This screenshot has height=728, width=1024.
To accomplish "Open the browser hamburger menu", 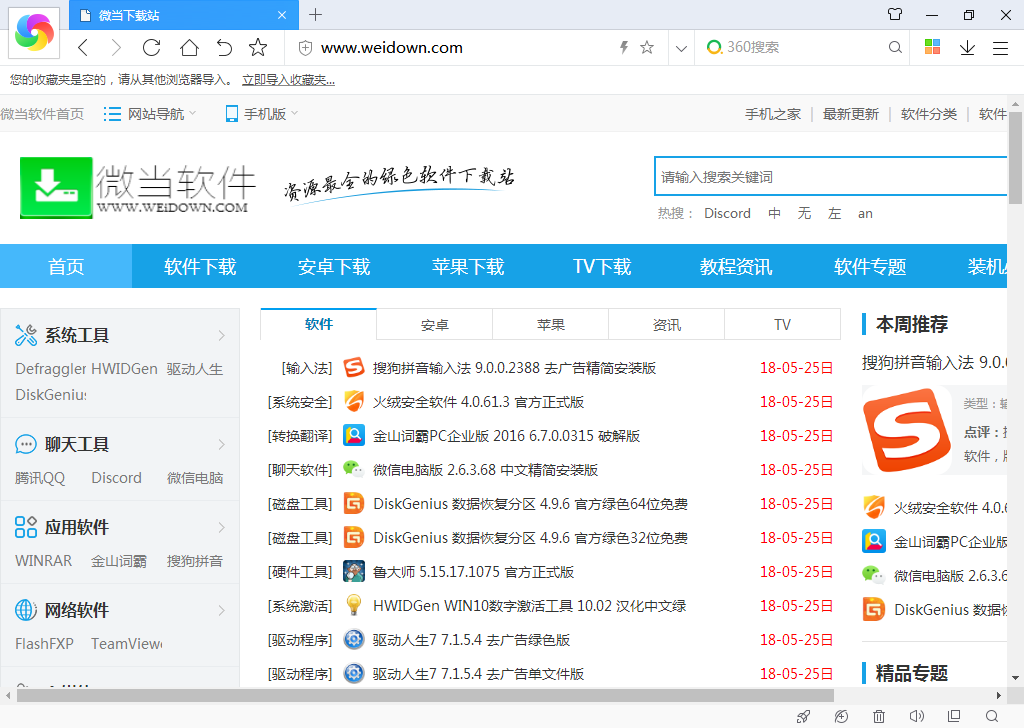I will [1000, 48].
